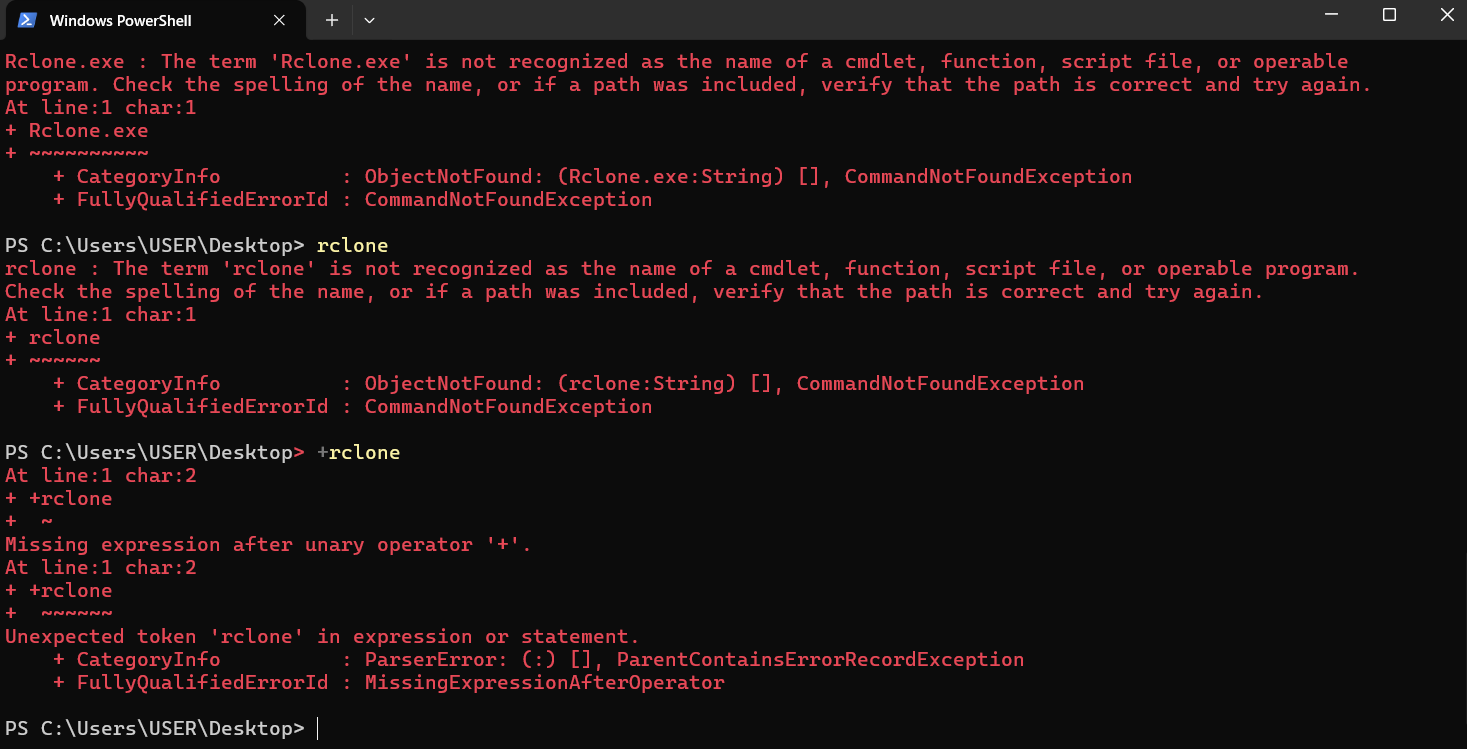Close the PowerShell window
Viewport: 1467px width, 749px height.
(1446, 15)
